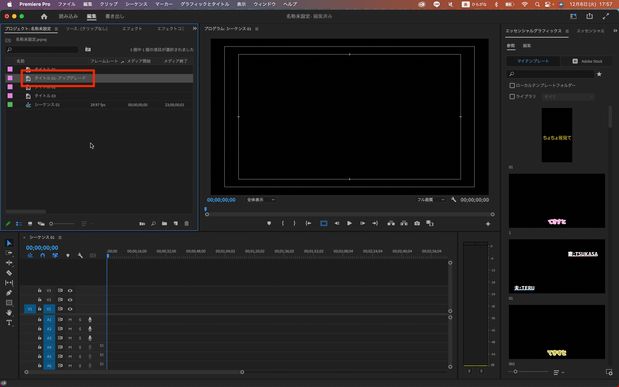Switch to the Effects panel tab
The width and height of the screenshot is (619, 387).
pyautogui.click(x=132, y=29)
